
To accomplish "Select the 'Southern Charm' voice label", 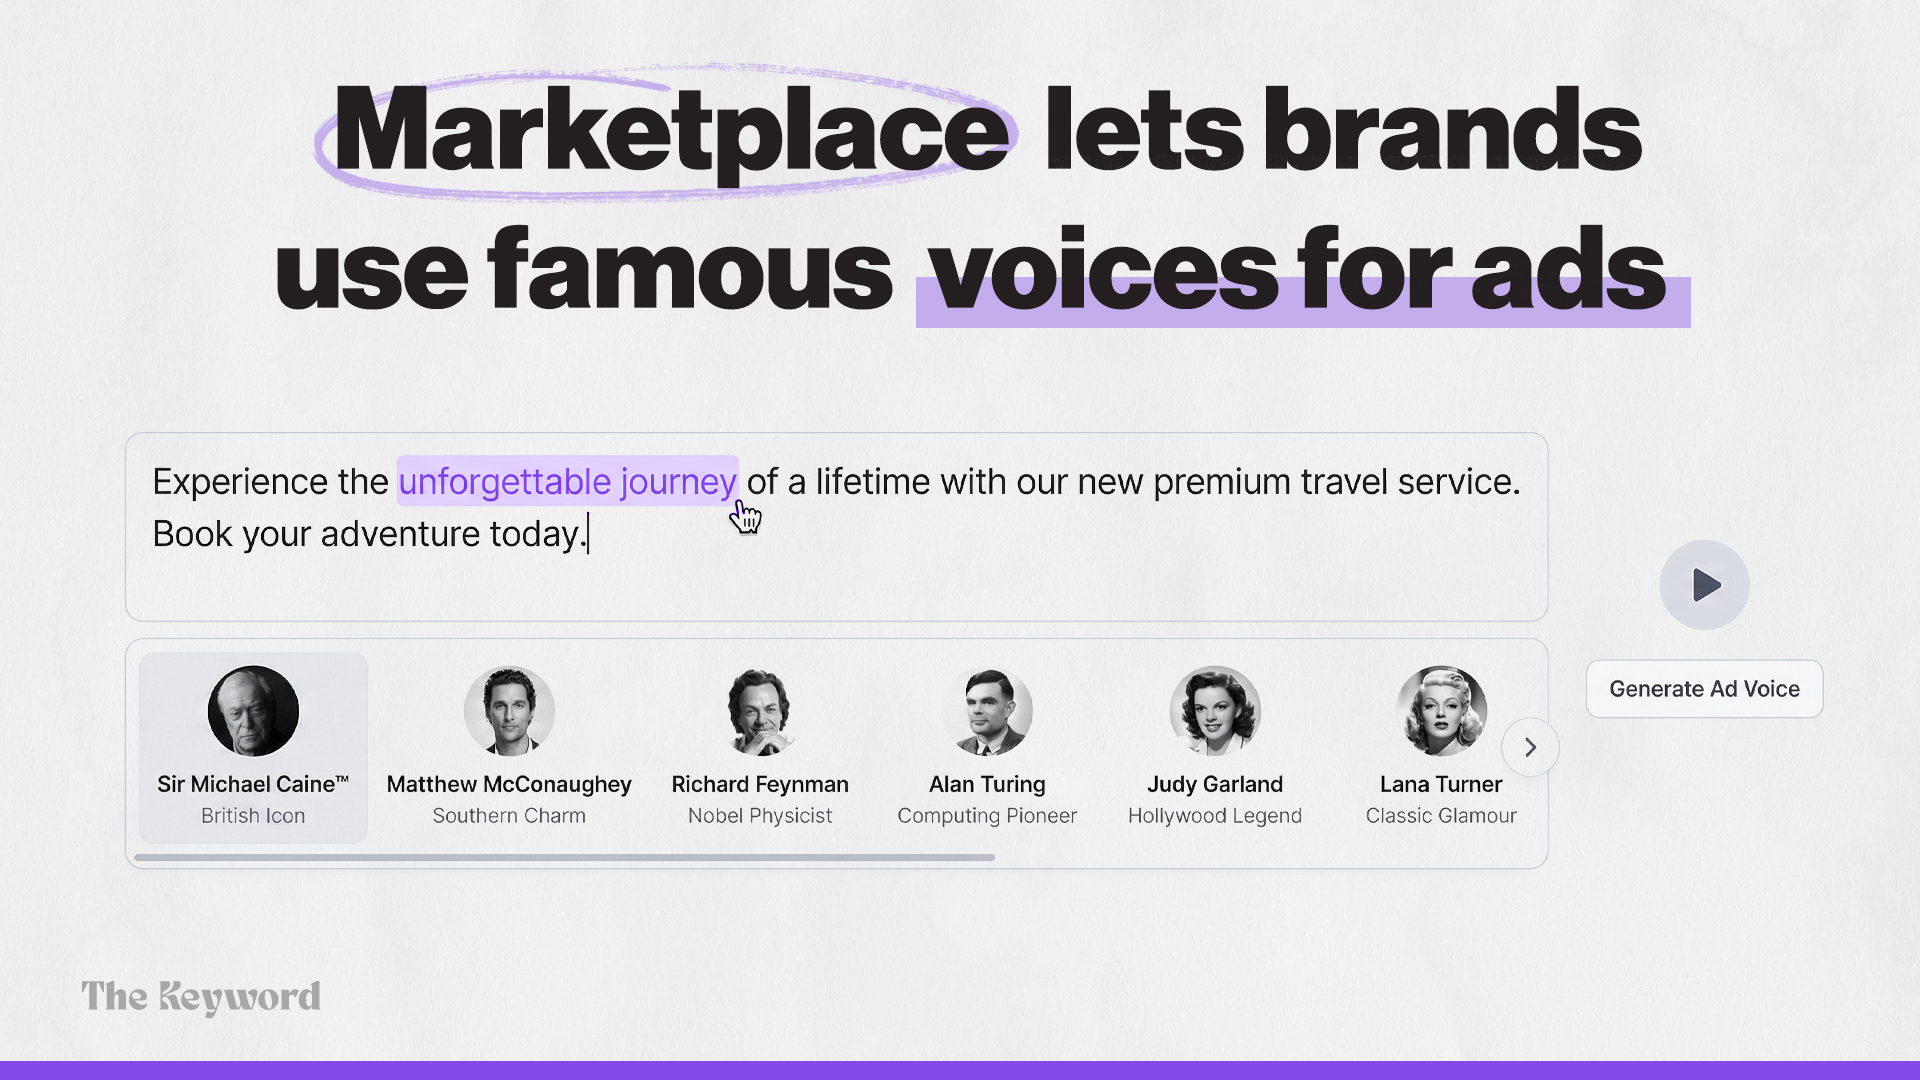I will (509, 816).
